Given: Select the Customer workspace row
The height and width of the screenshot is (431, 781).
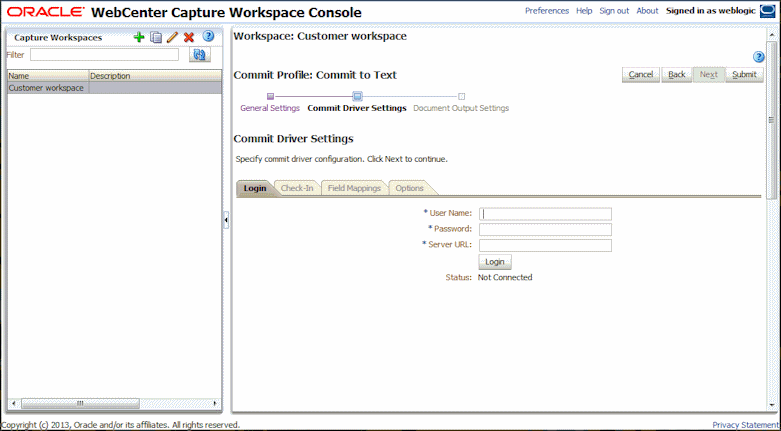Looking at the screenshot, I should point(115,88).
